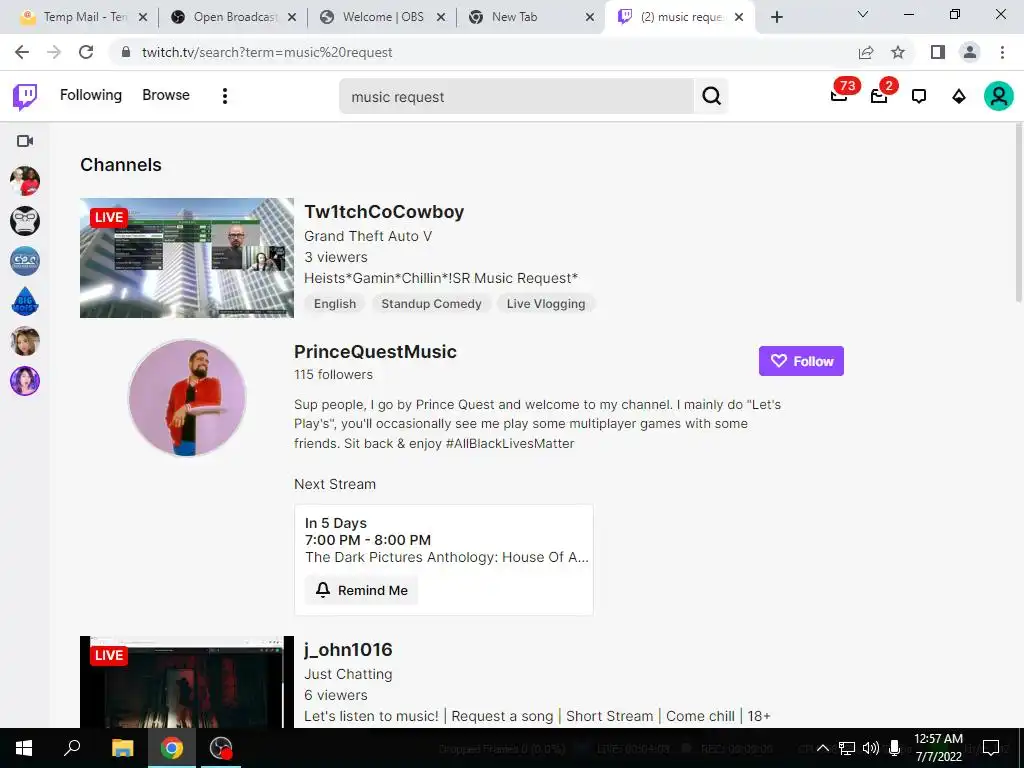Share this page via address bar share icon
Viewport: 1024px width, 768px height.
pyautogui.click(x=866, y=52)
